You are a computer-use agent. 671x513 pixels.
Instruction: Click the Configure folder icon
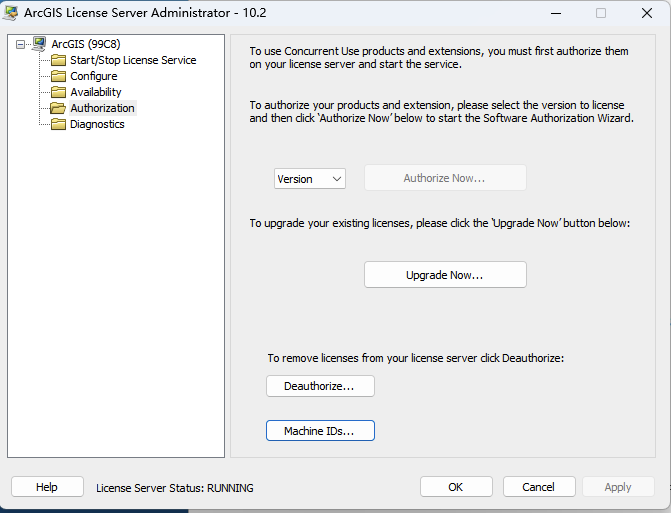tap(58, 76)
